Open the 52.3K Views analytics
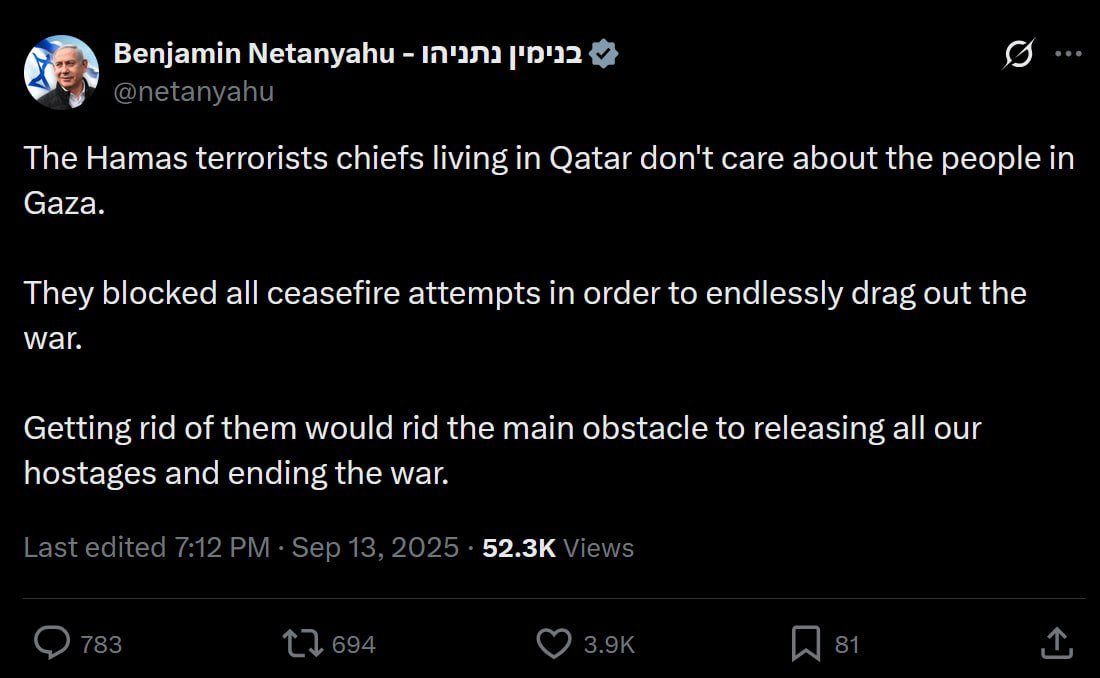The image size is (1100, 678). (557, 548)
